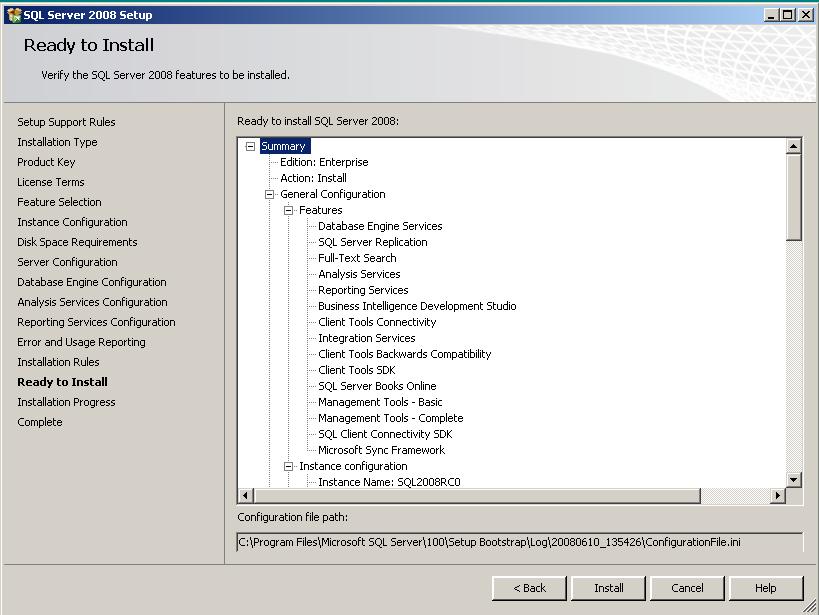Screen dimensions: 819x615
Task: Select Action: Install row
Action: coord(313,178)
